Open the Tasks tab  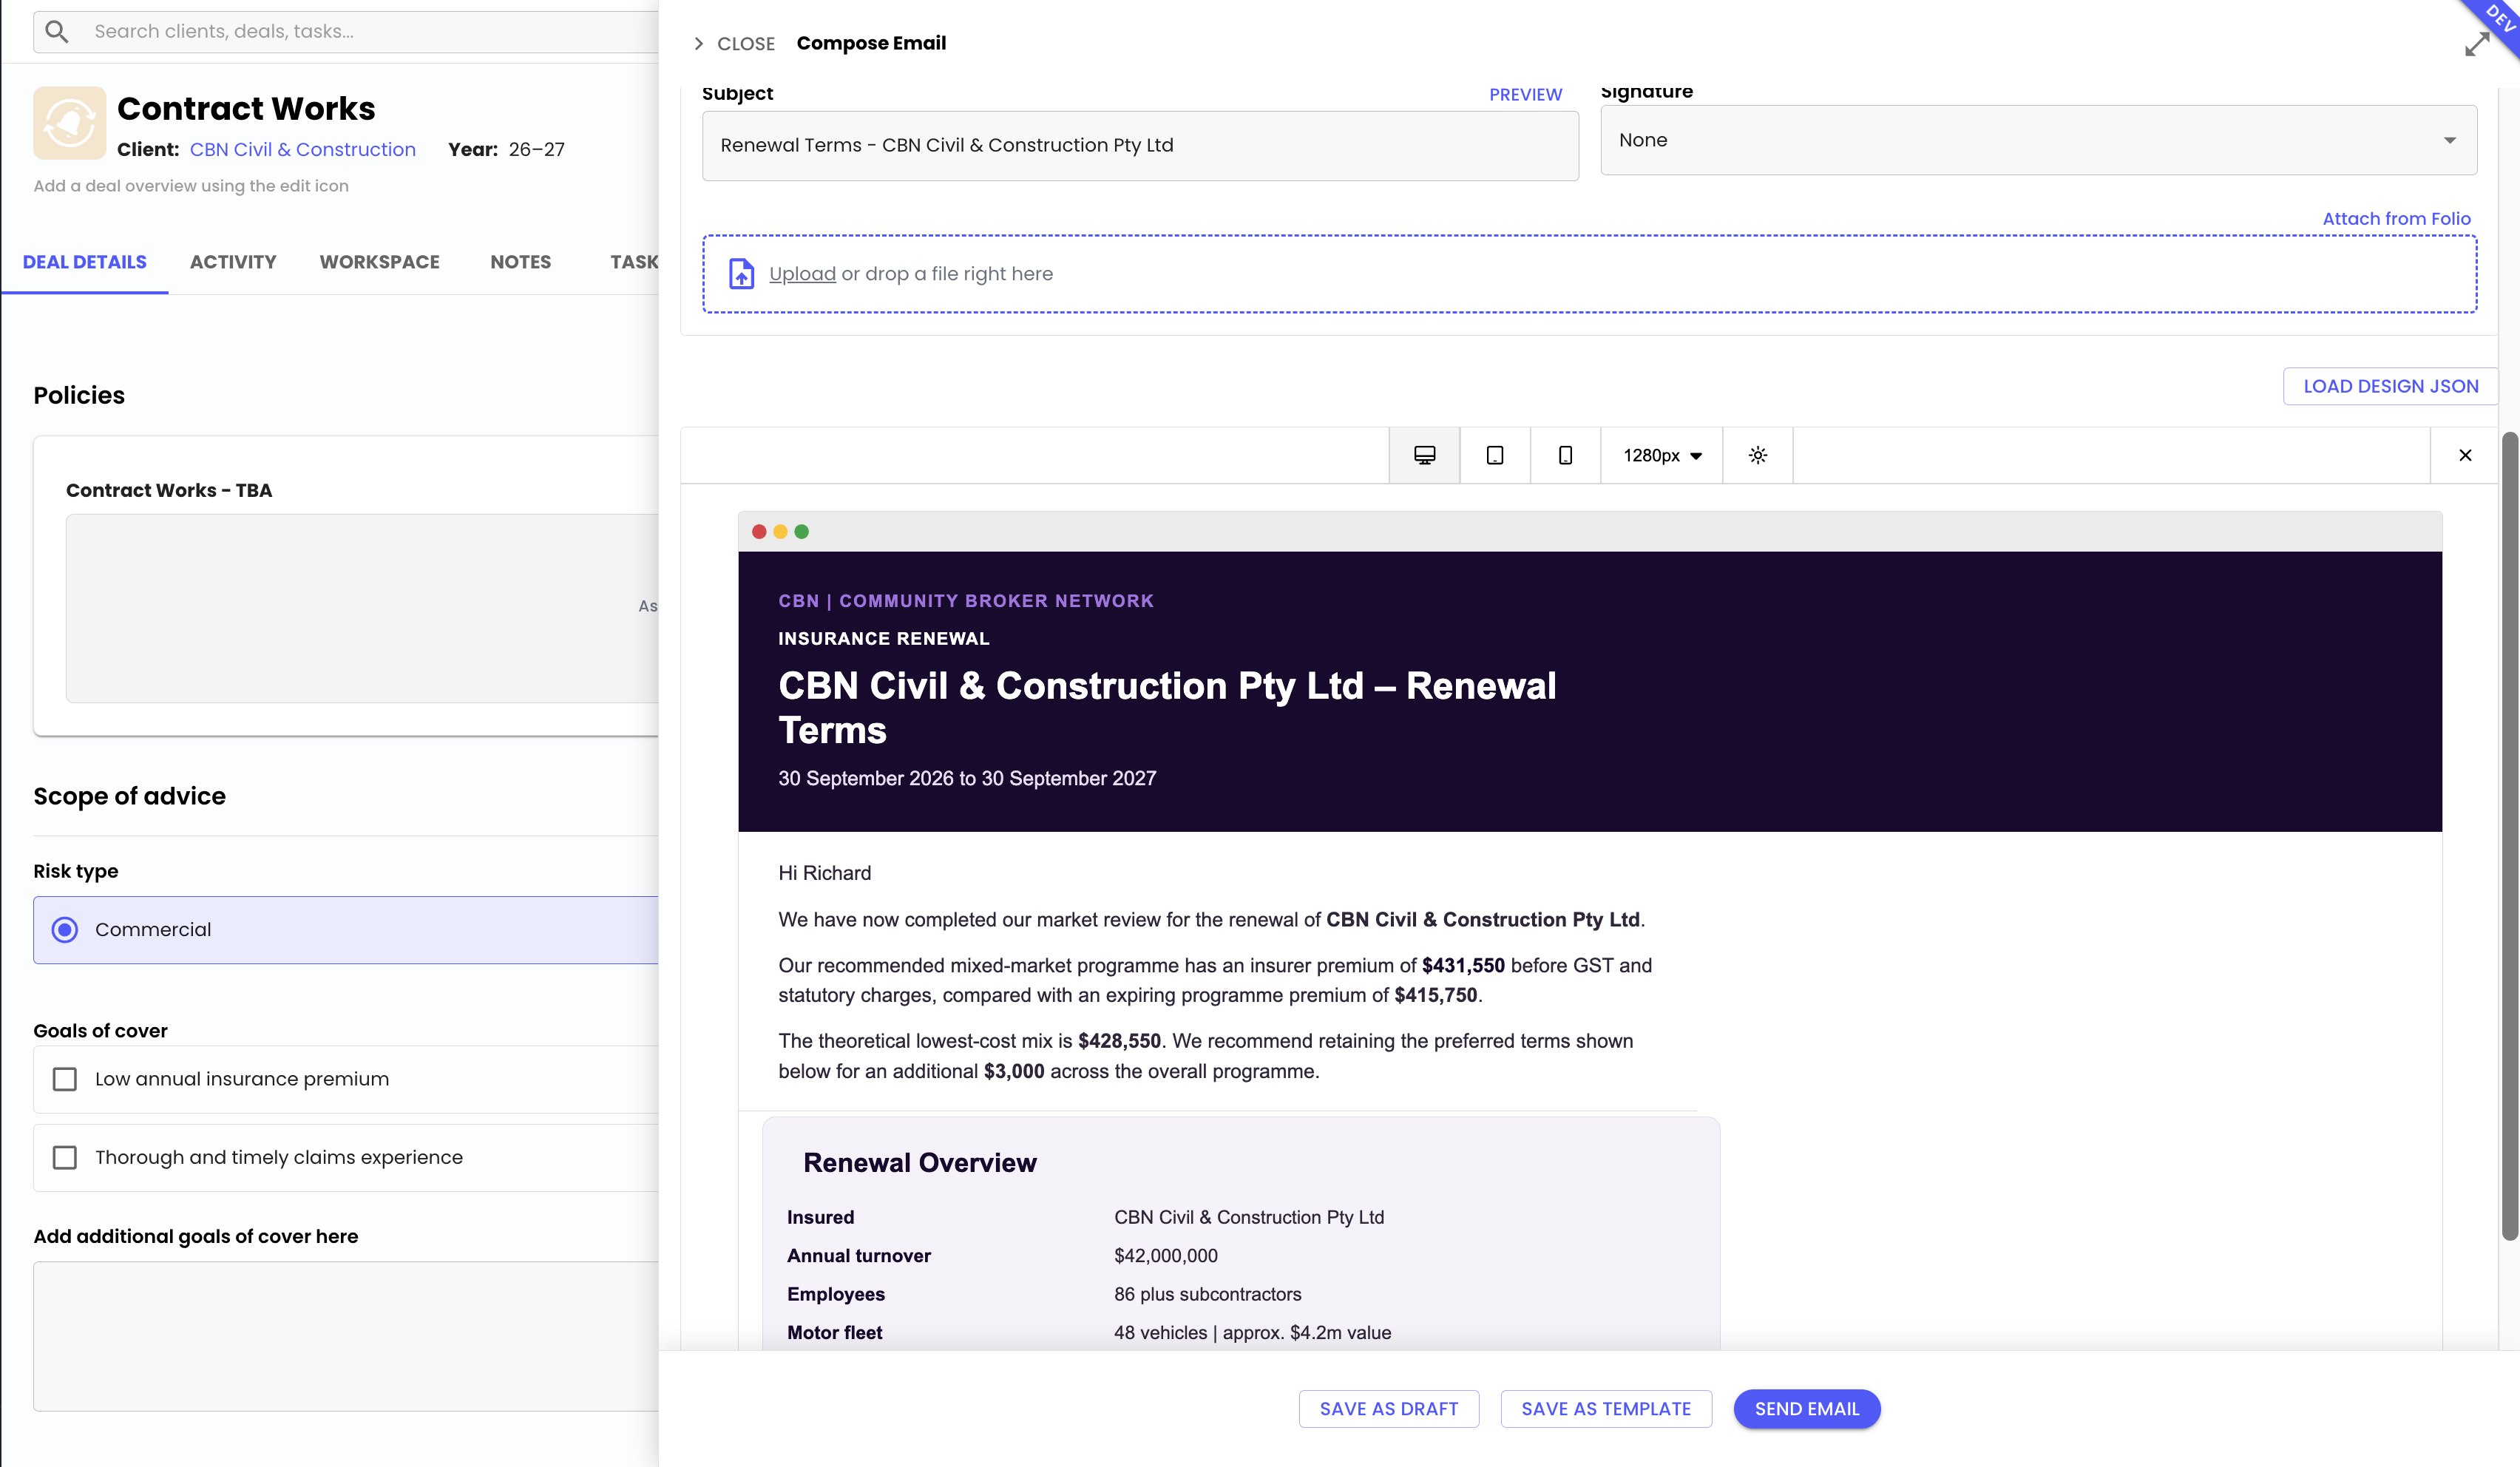pos(634,262)
